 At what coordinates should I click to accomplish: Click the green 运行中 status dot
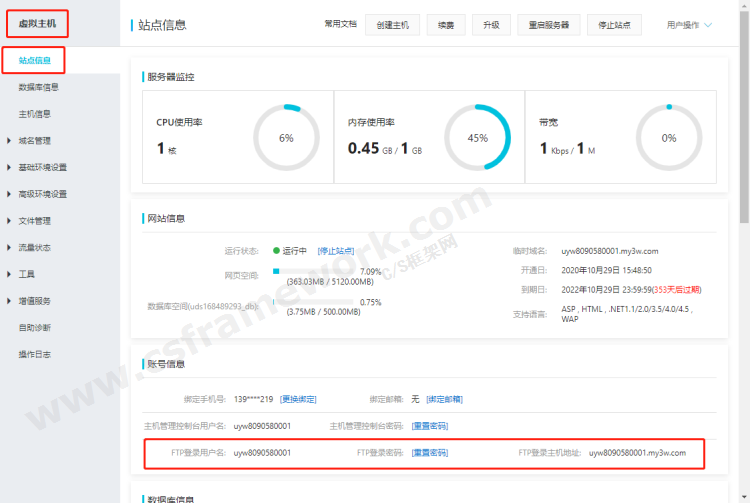pos(276,251)
